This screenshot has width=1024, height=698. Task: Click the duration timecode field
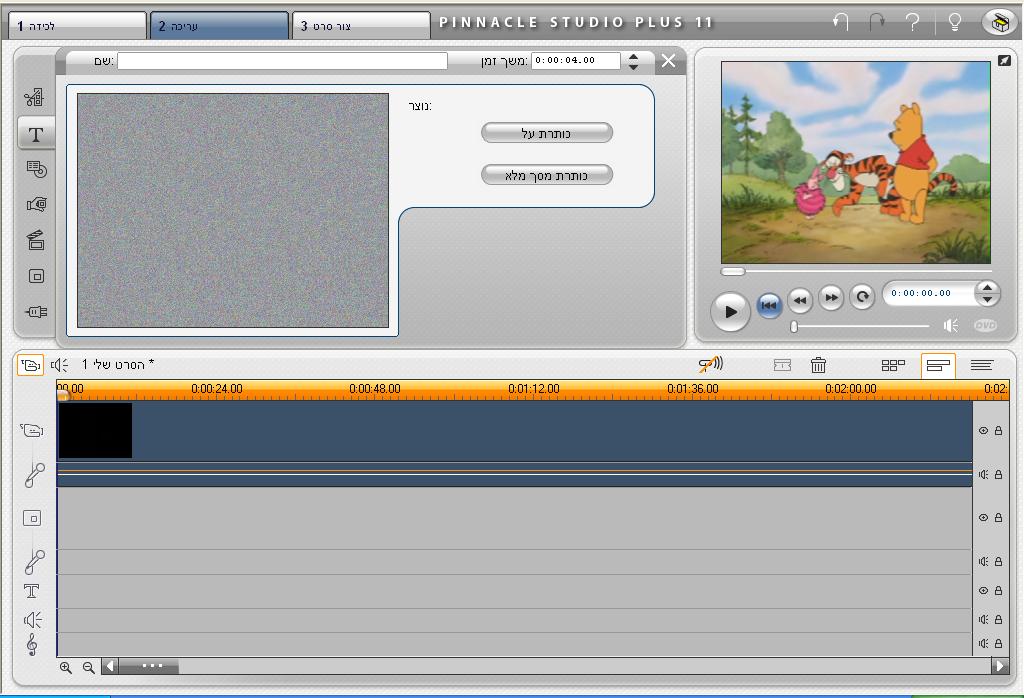(575, 61)
